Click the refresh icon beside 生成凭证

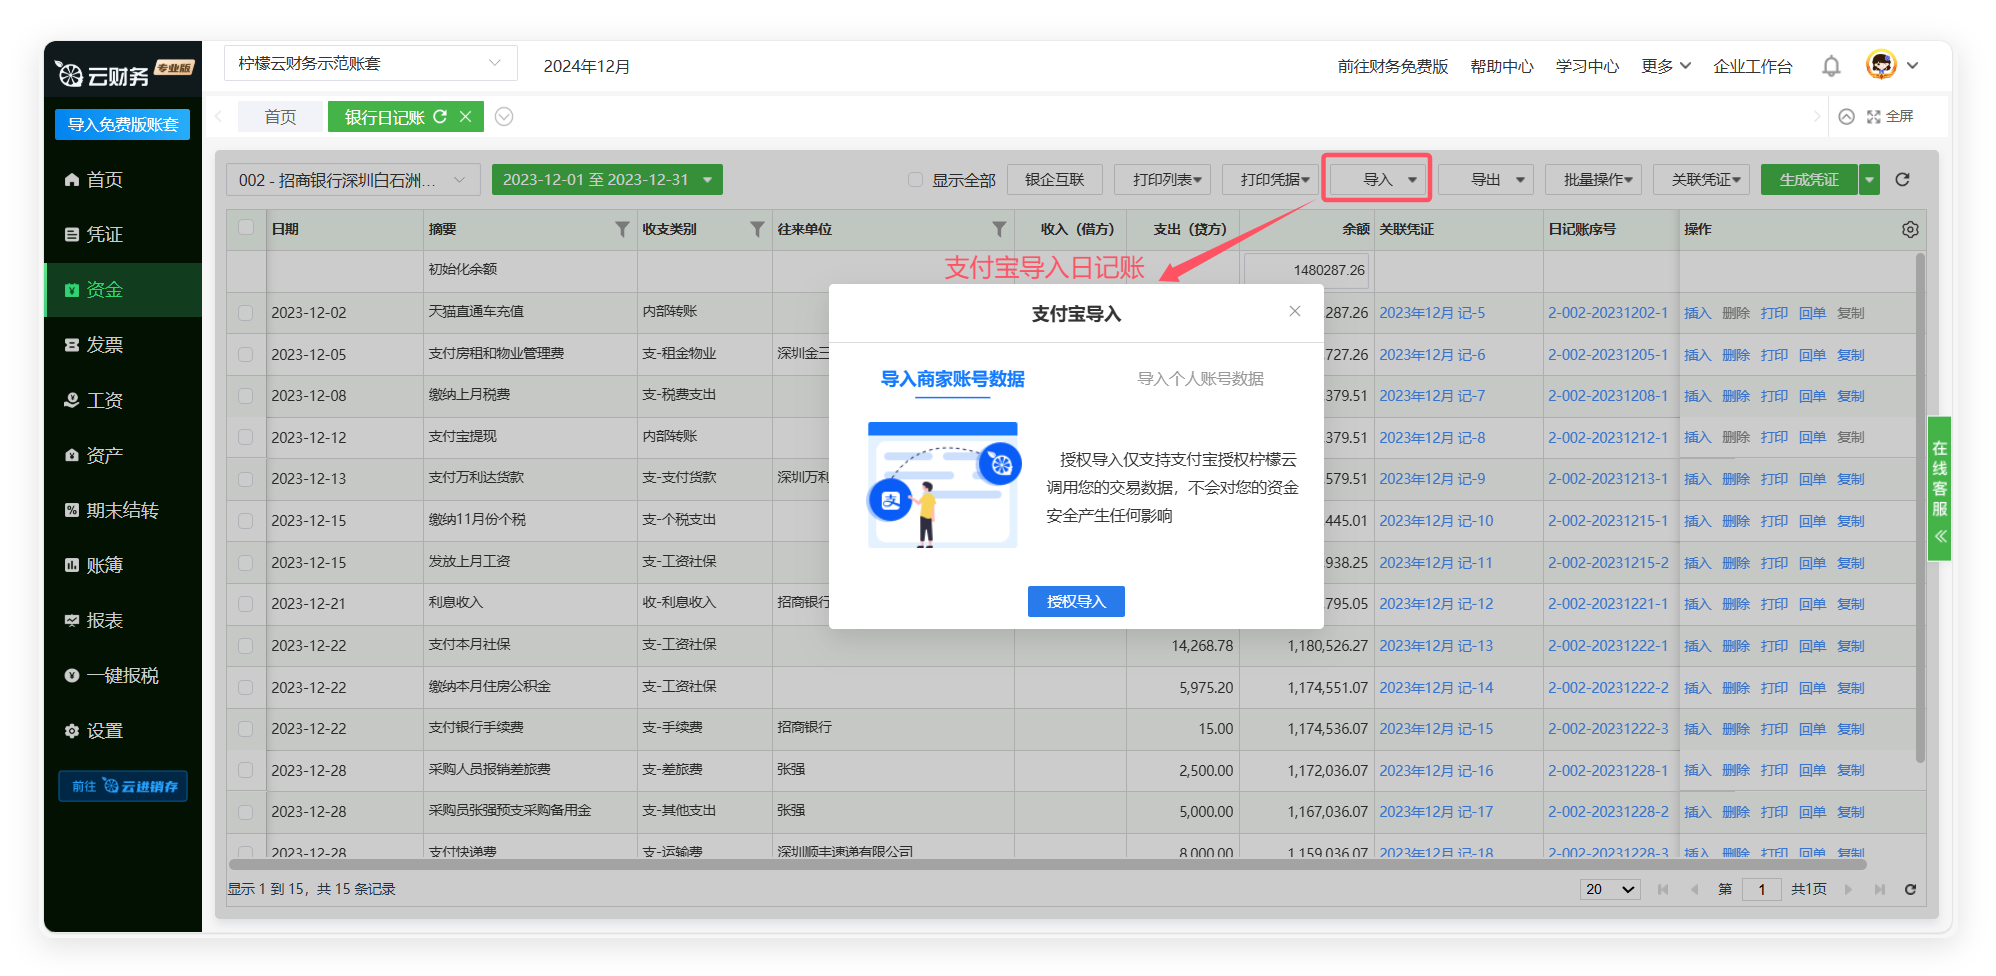coord(1902,180)
